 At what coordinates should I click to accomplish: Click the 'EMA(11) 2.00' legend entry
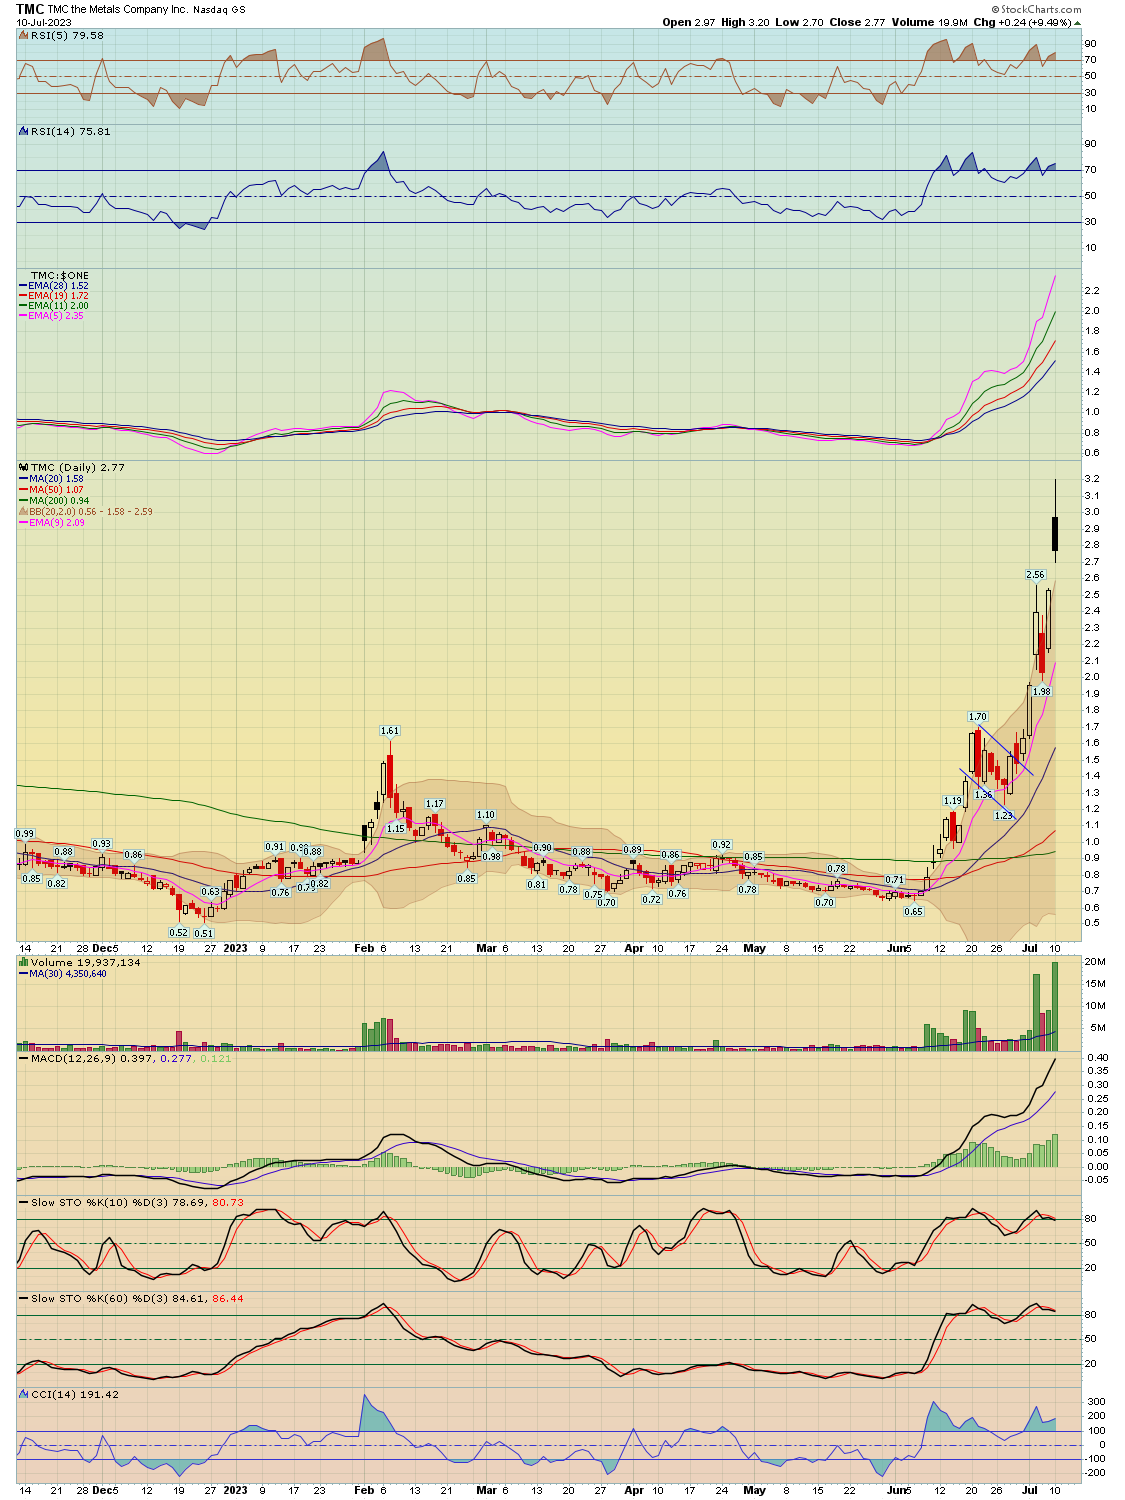tap(59, 306)
